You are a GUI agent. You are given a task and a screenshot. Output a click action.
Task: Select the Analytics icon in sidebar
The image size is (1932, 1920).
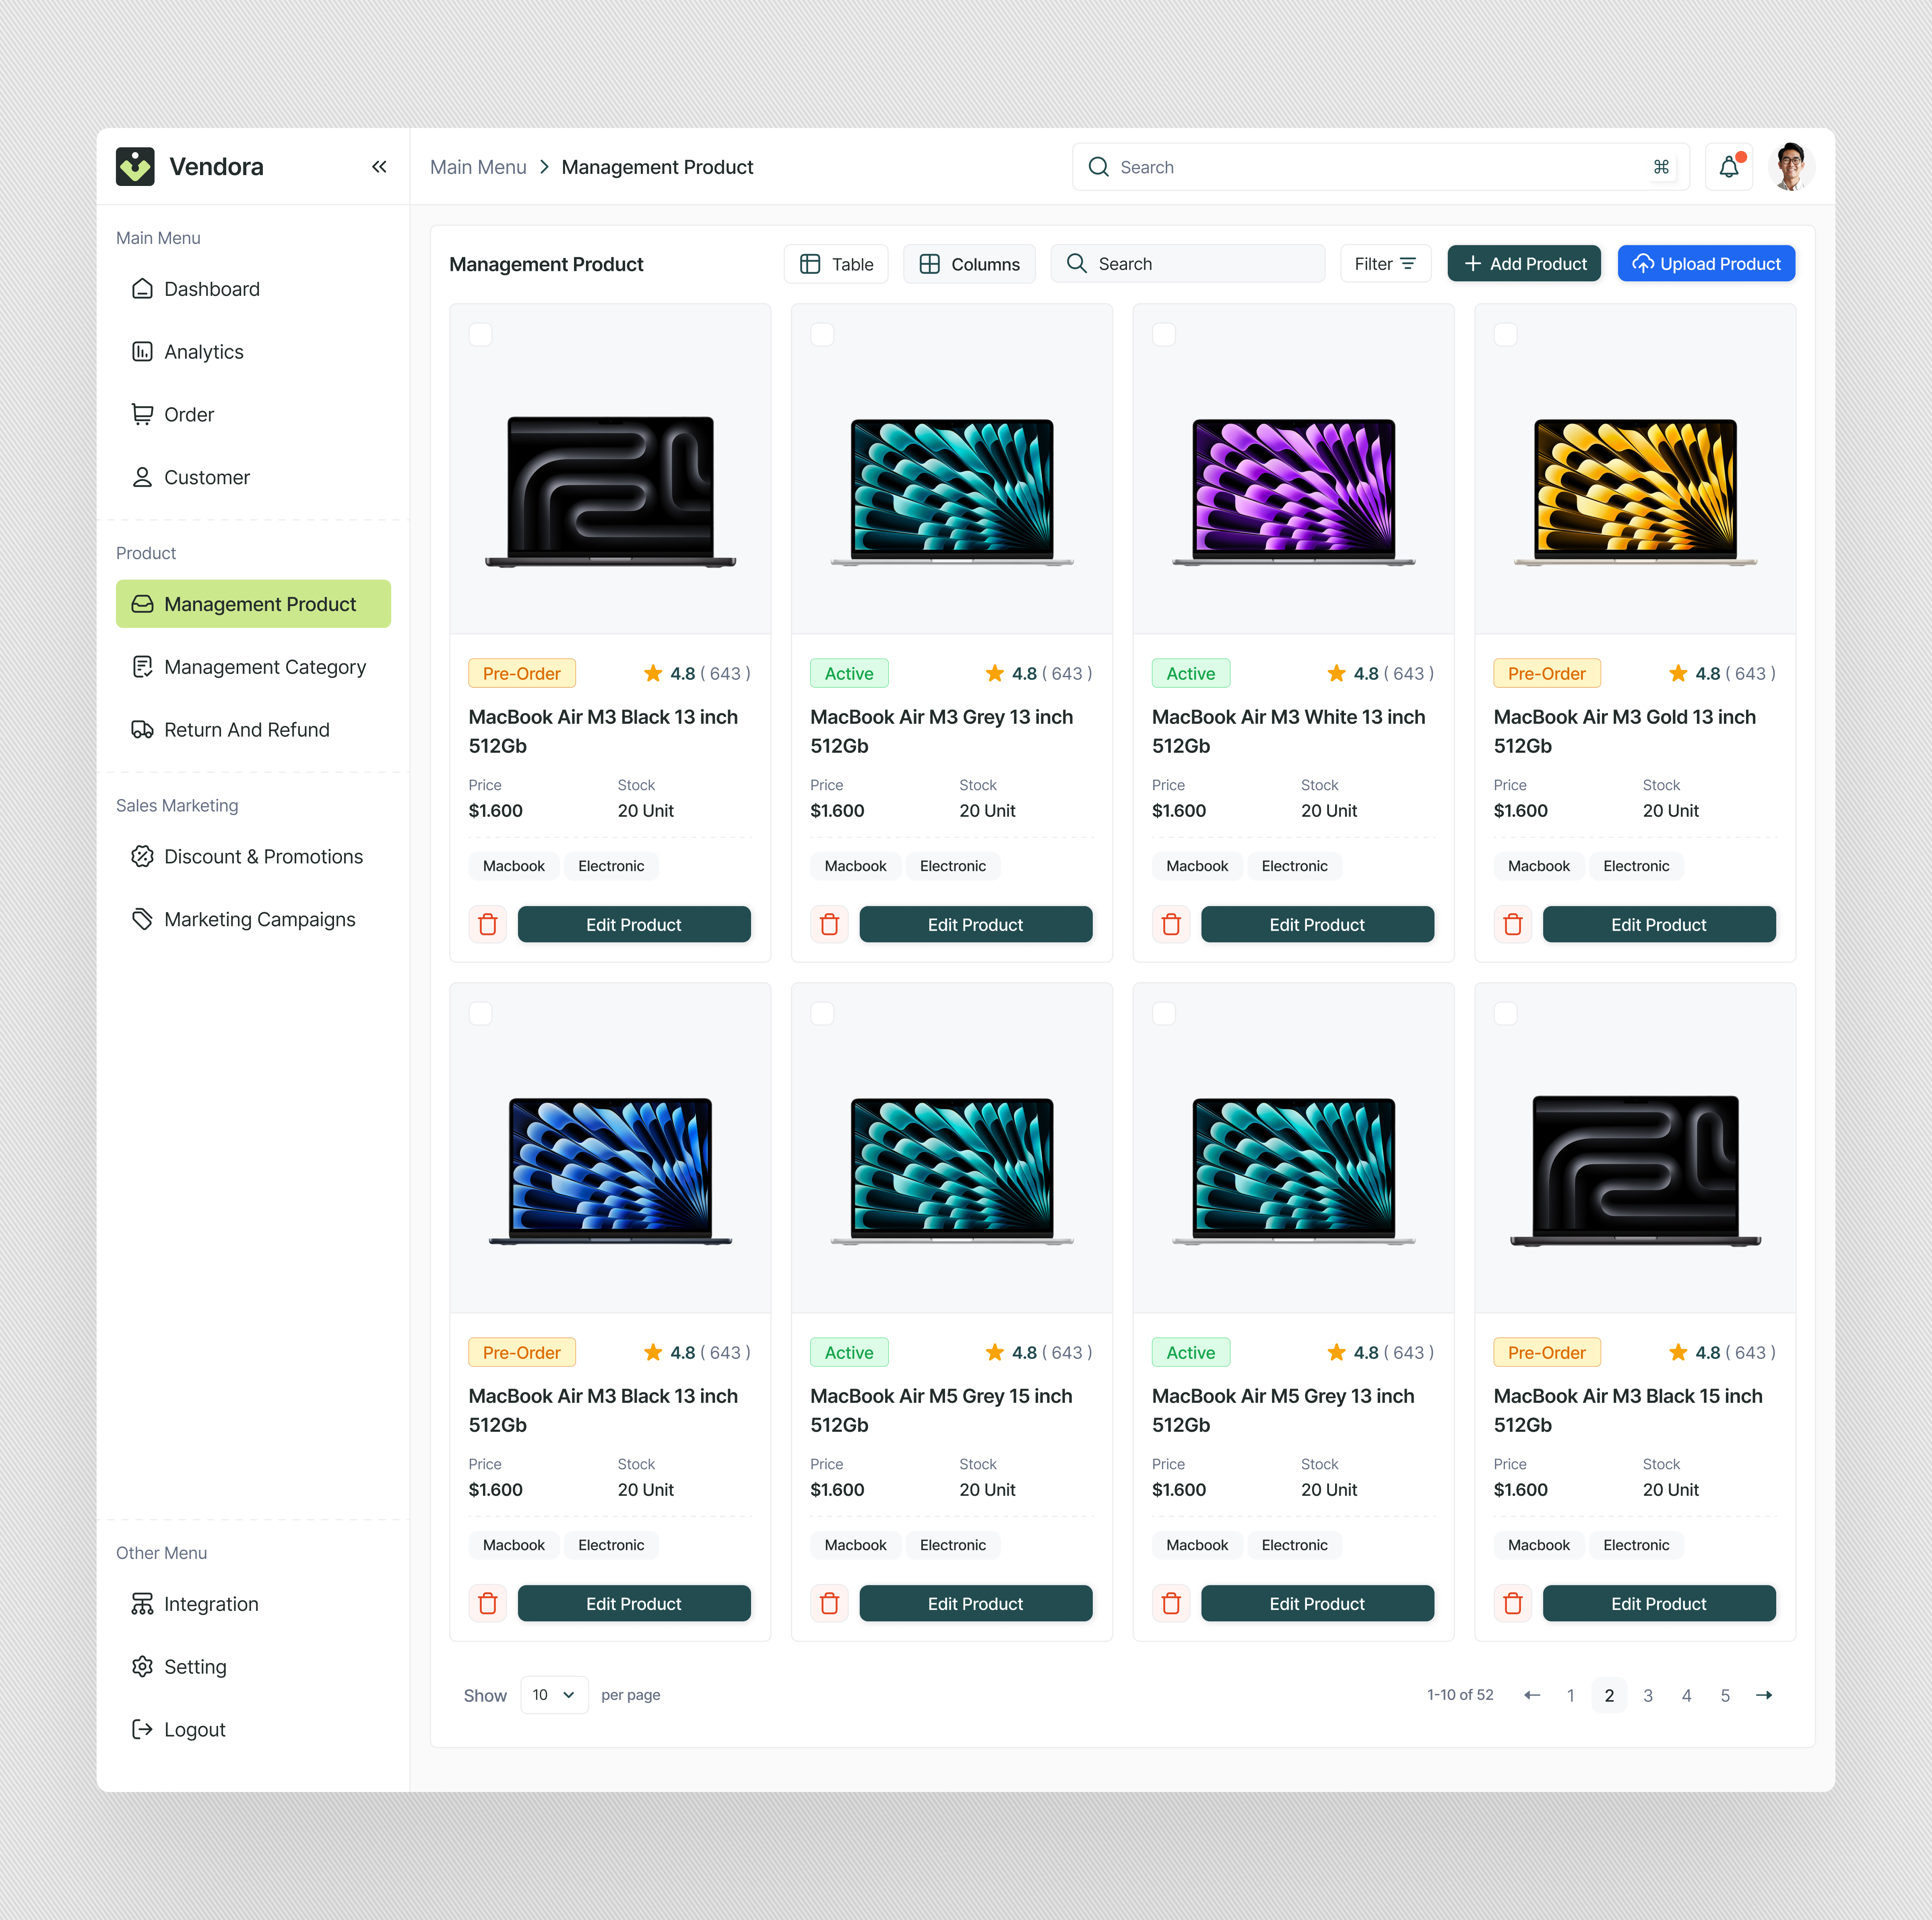pyautogui.click(x=143, y=351)
